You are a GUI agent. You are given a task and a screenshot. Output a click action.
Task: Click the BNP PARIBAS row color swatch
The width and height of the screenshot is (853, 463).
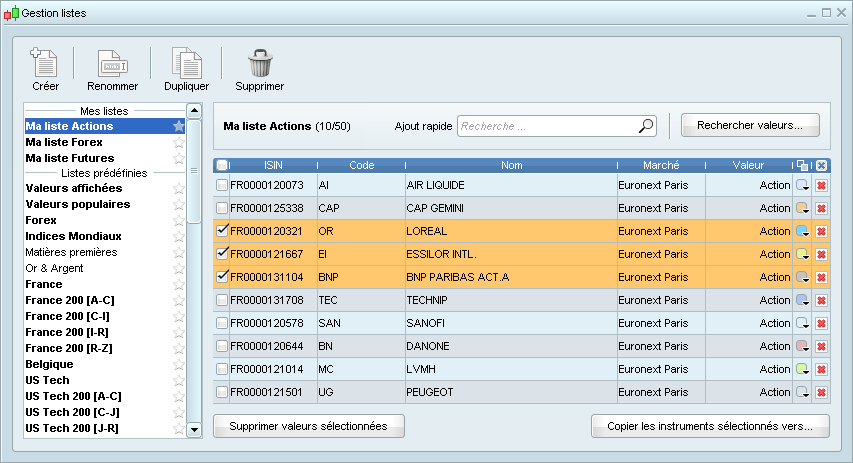coord(802,277)
